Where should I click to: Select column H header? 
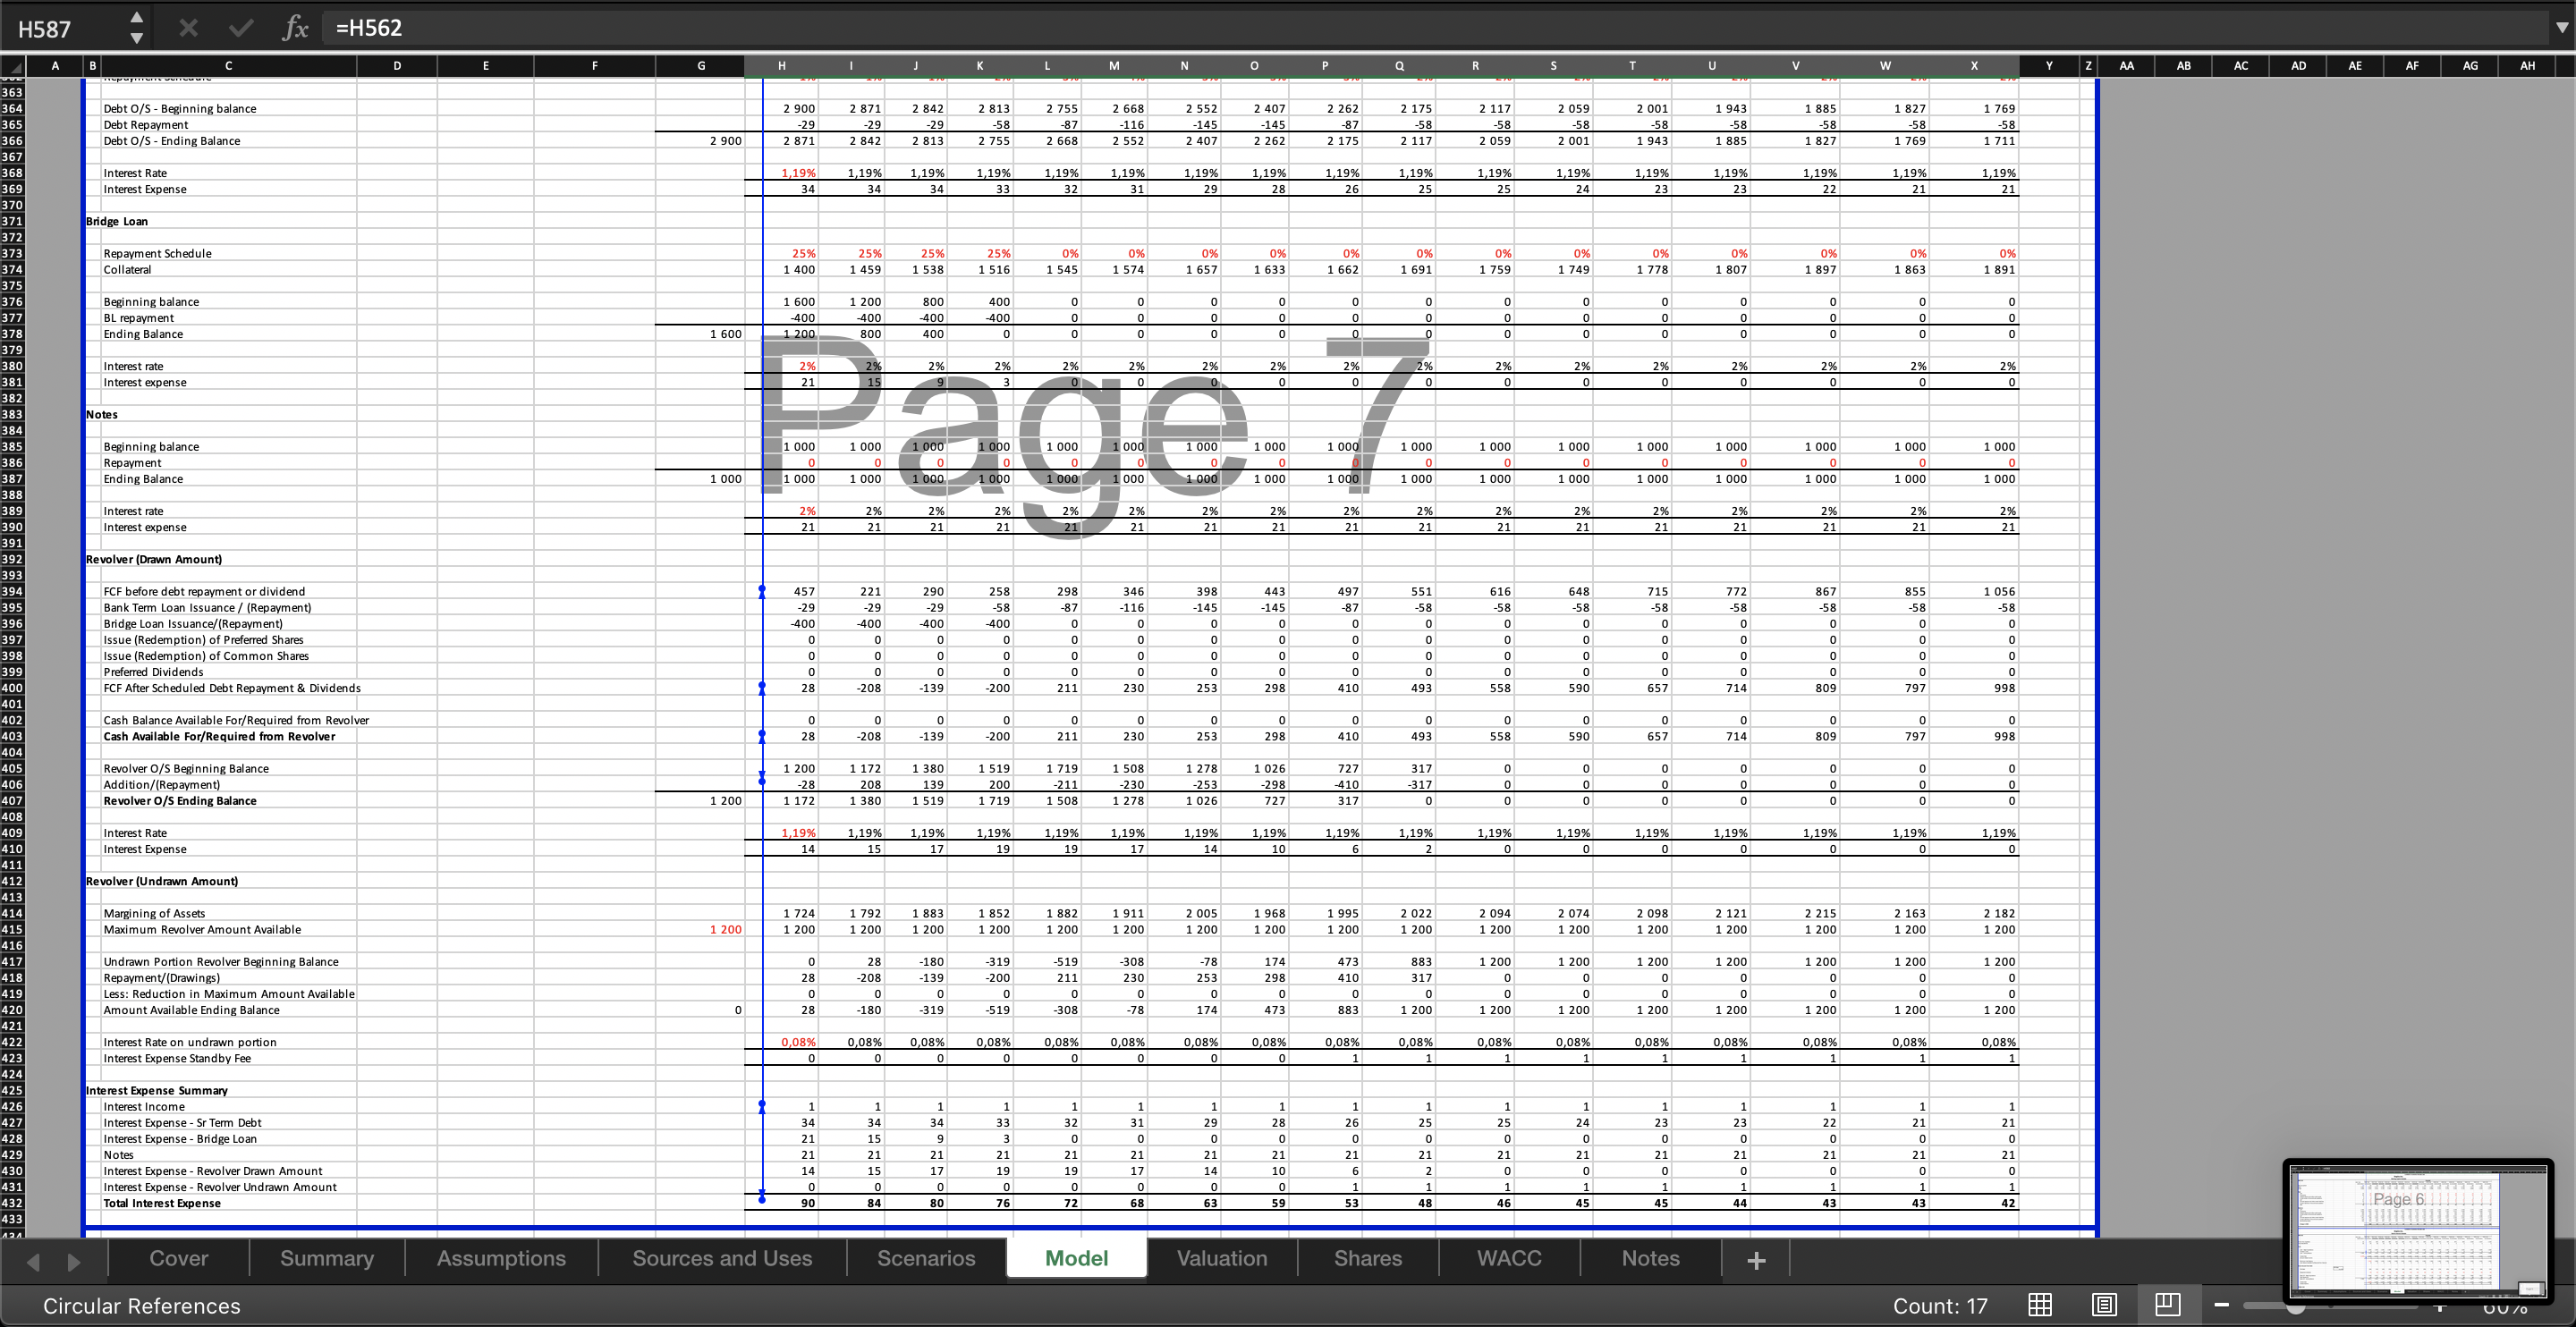781,66
